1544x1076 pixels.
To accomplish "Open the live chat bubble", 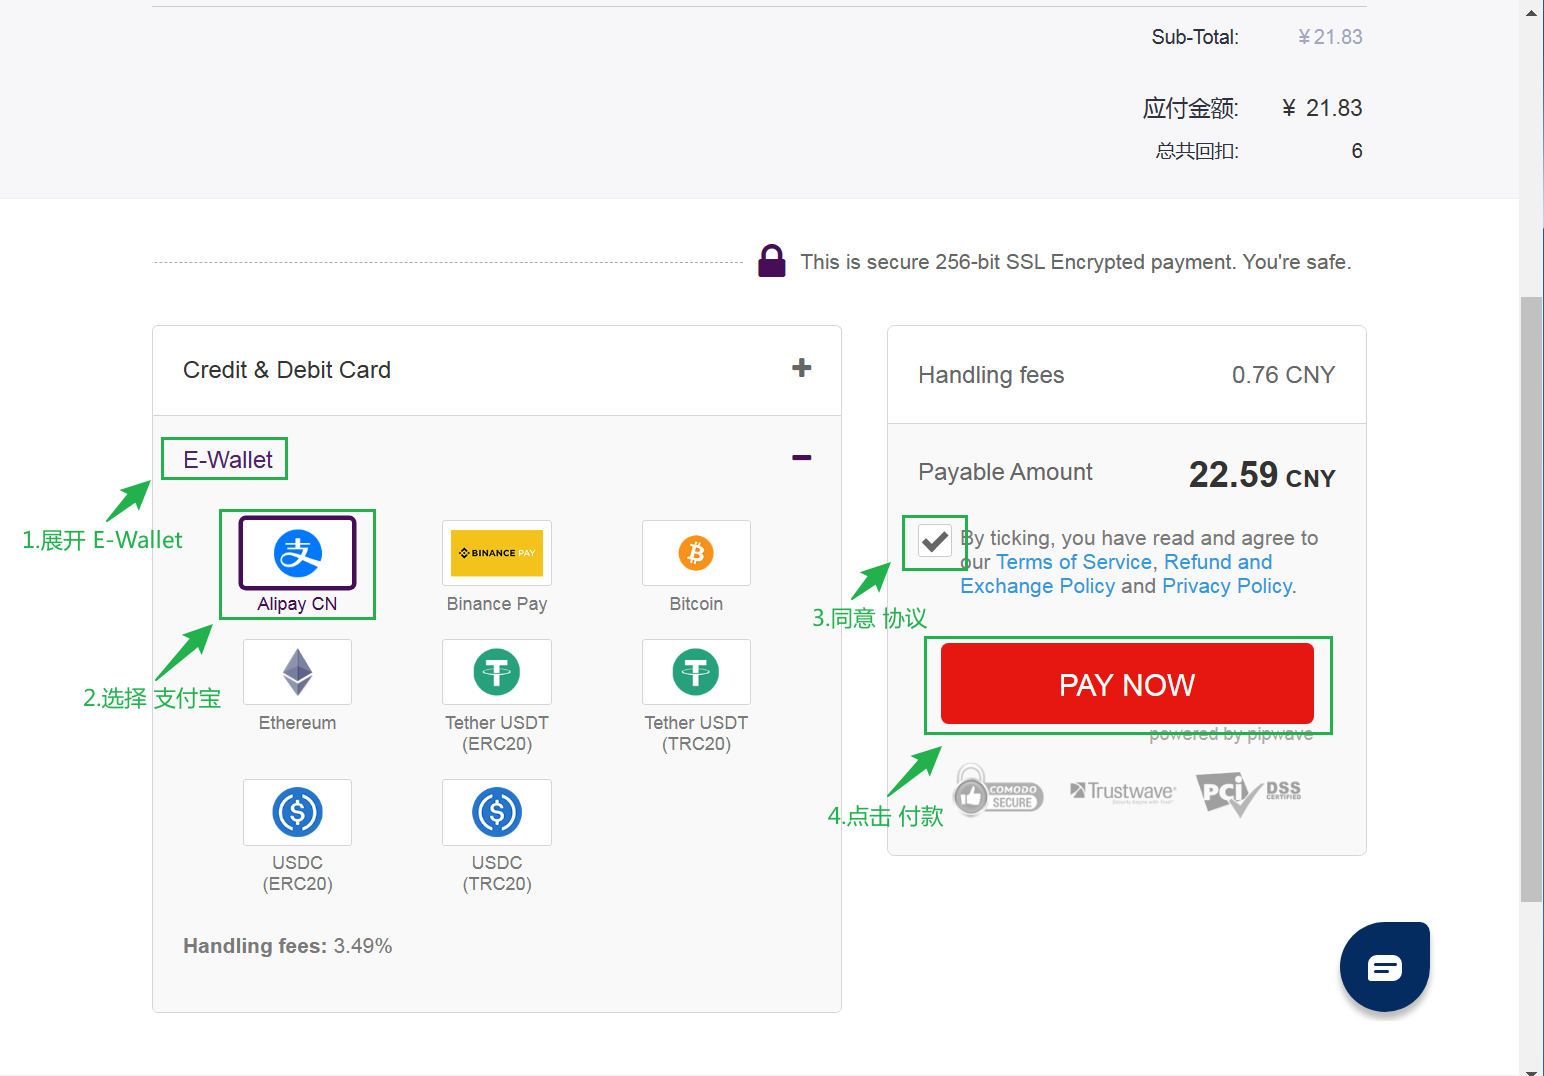I will coord(1384,967).
